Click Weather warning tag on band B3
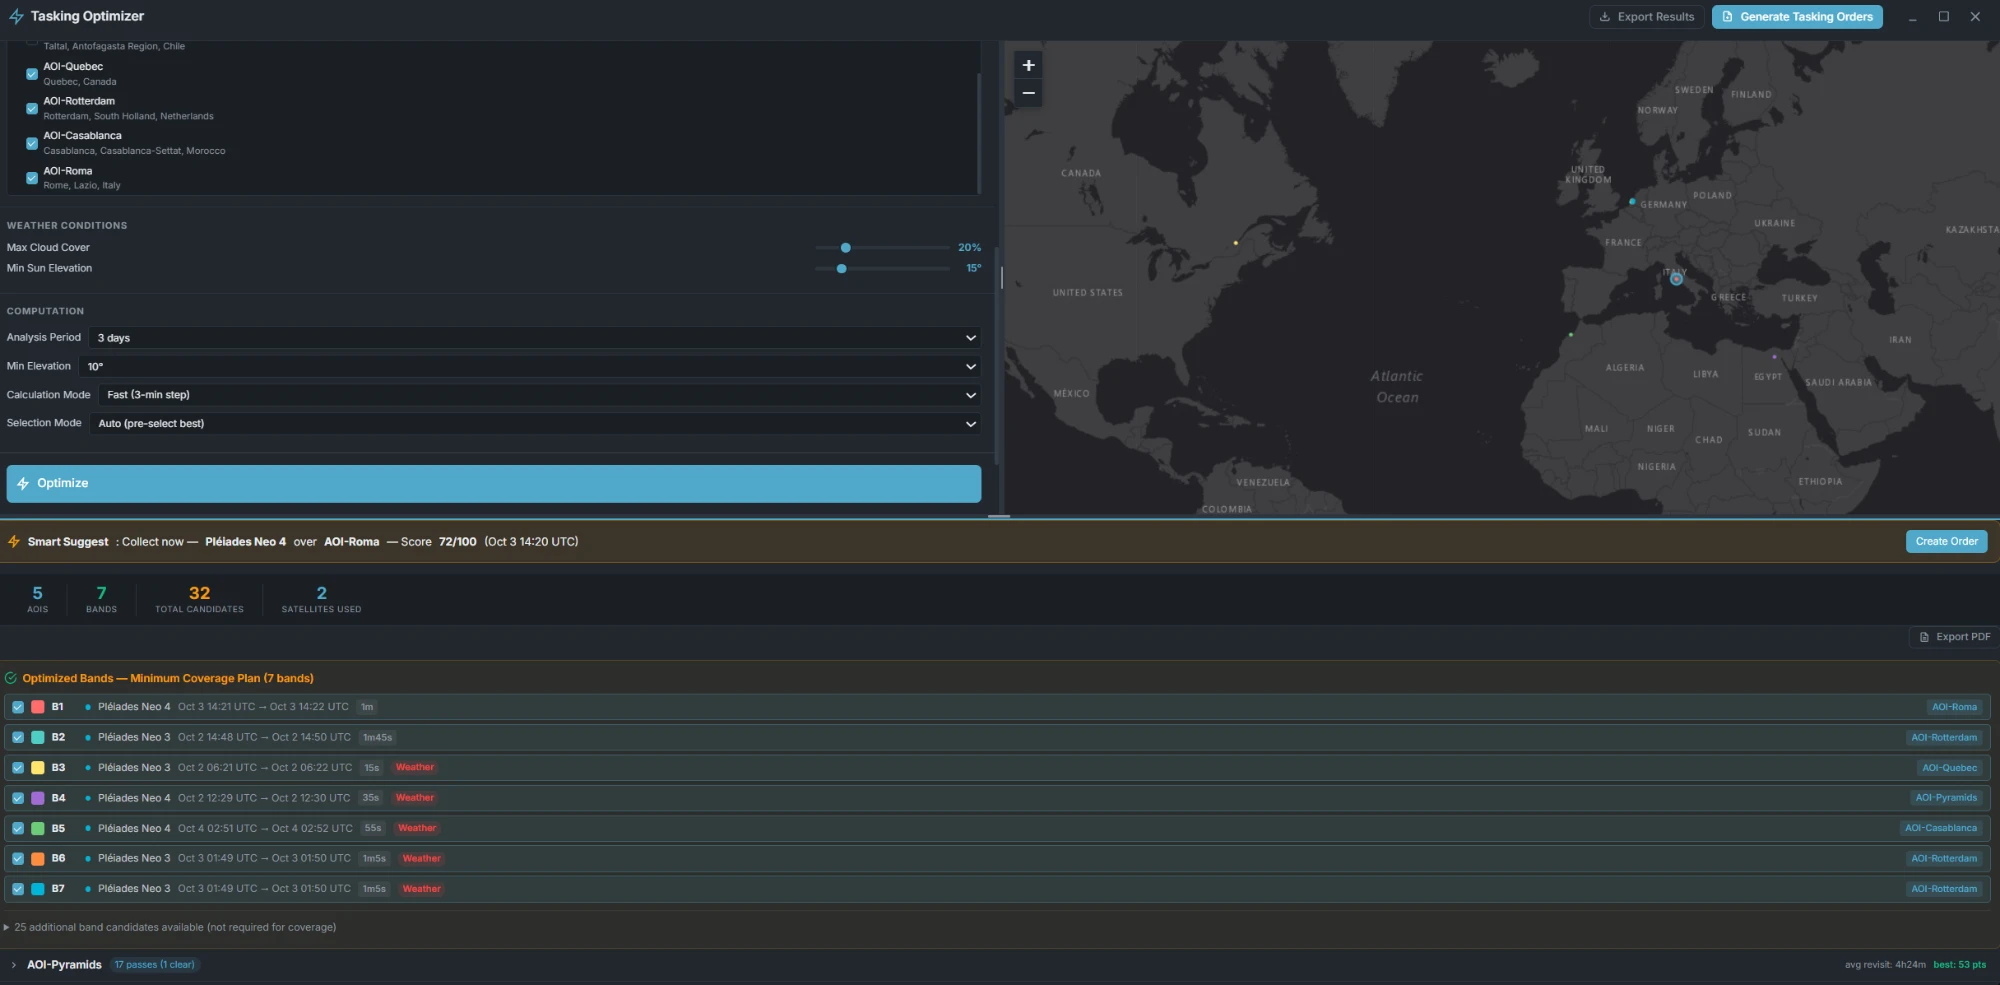The image size is (2000, 985). [415, 768]
